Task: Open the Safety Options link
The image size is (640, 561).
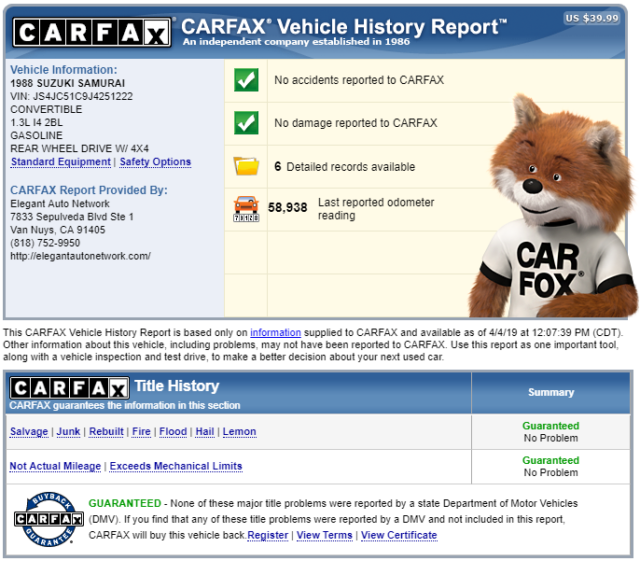Action: [x=155, y=162]
